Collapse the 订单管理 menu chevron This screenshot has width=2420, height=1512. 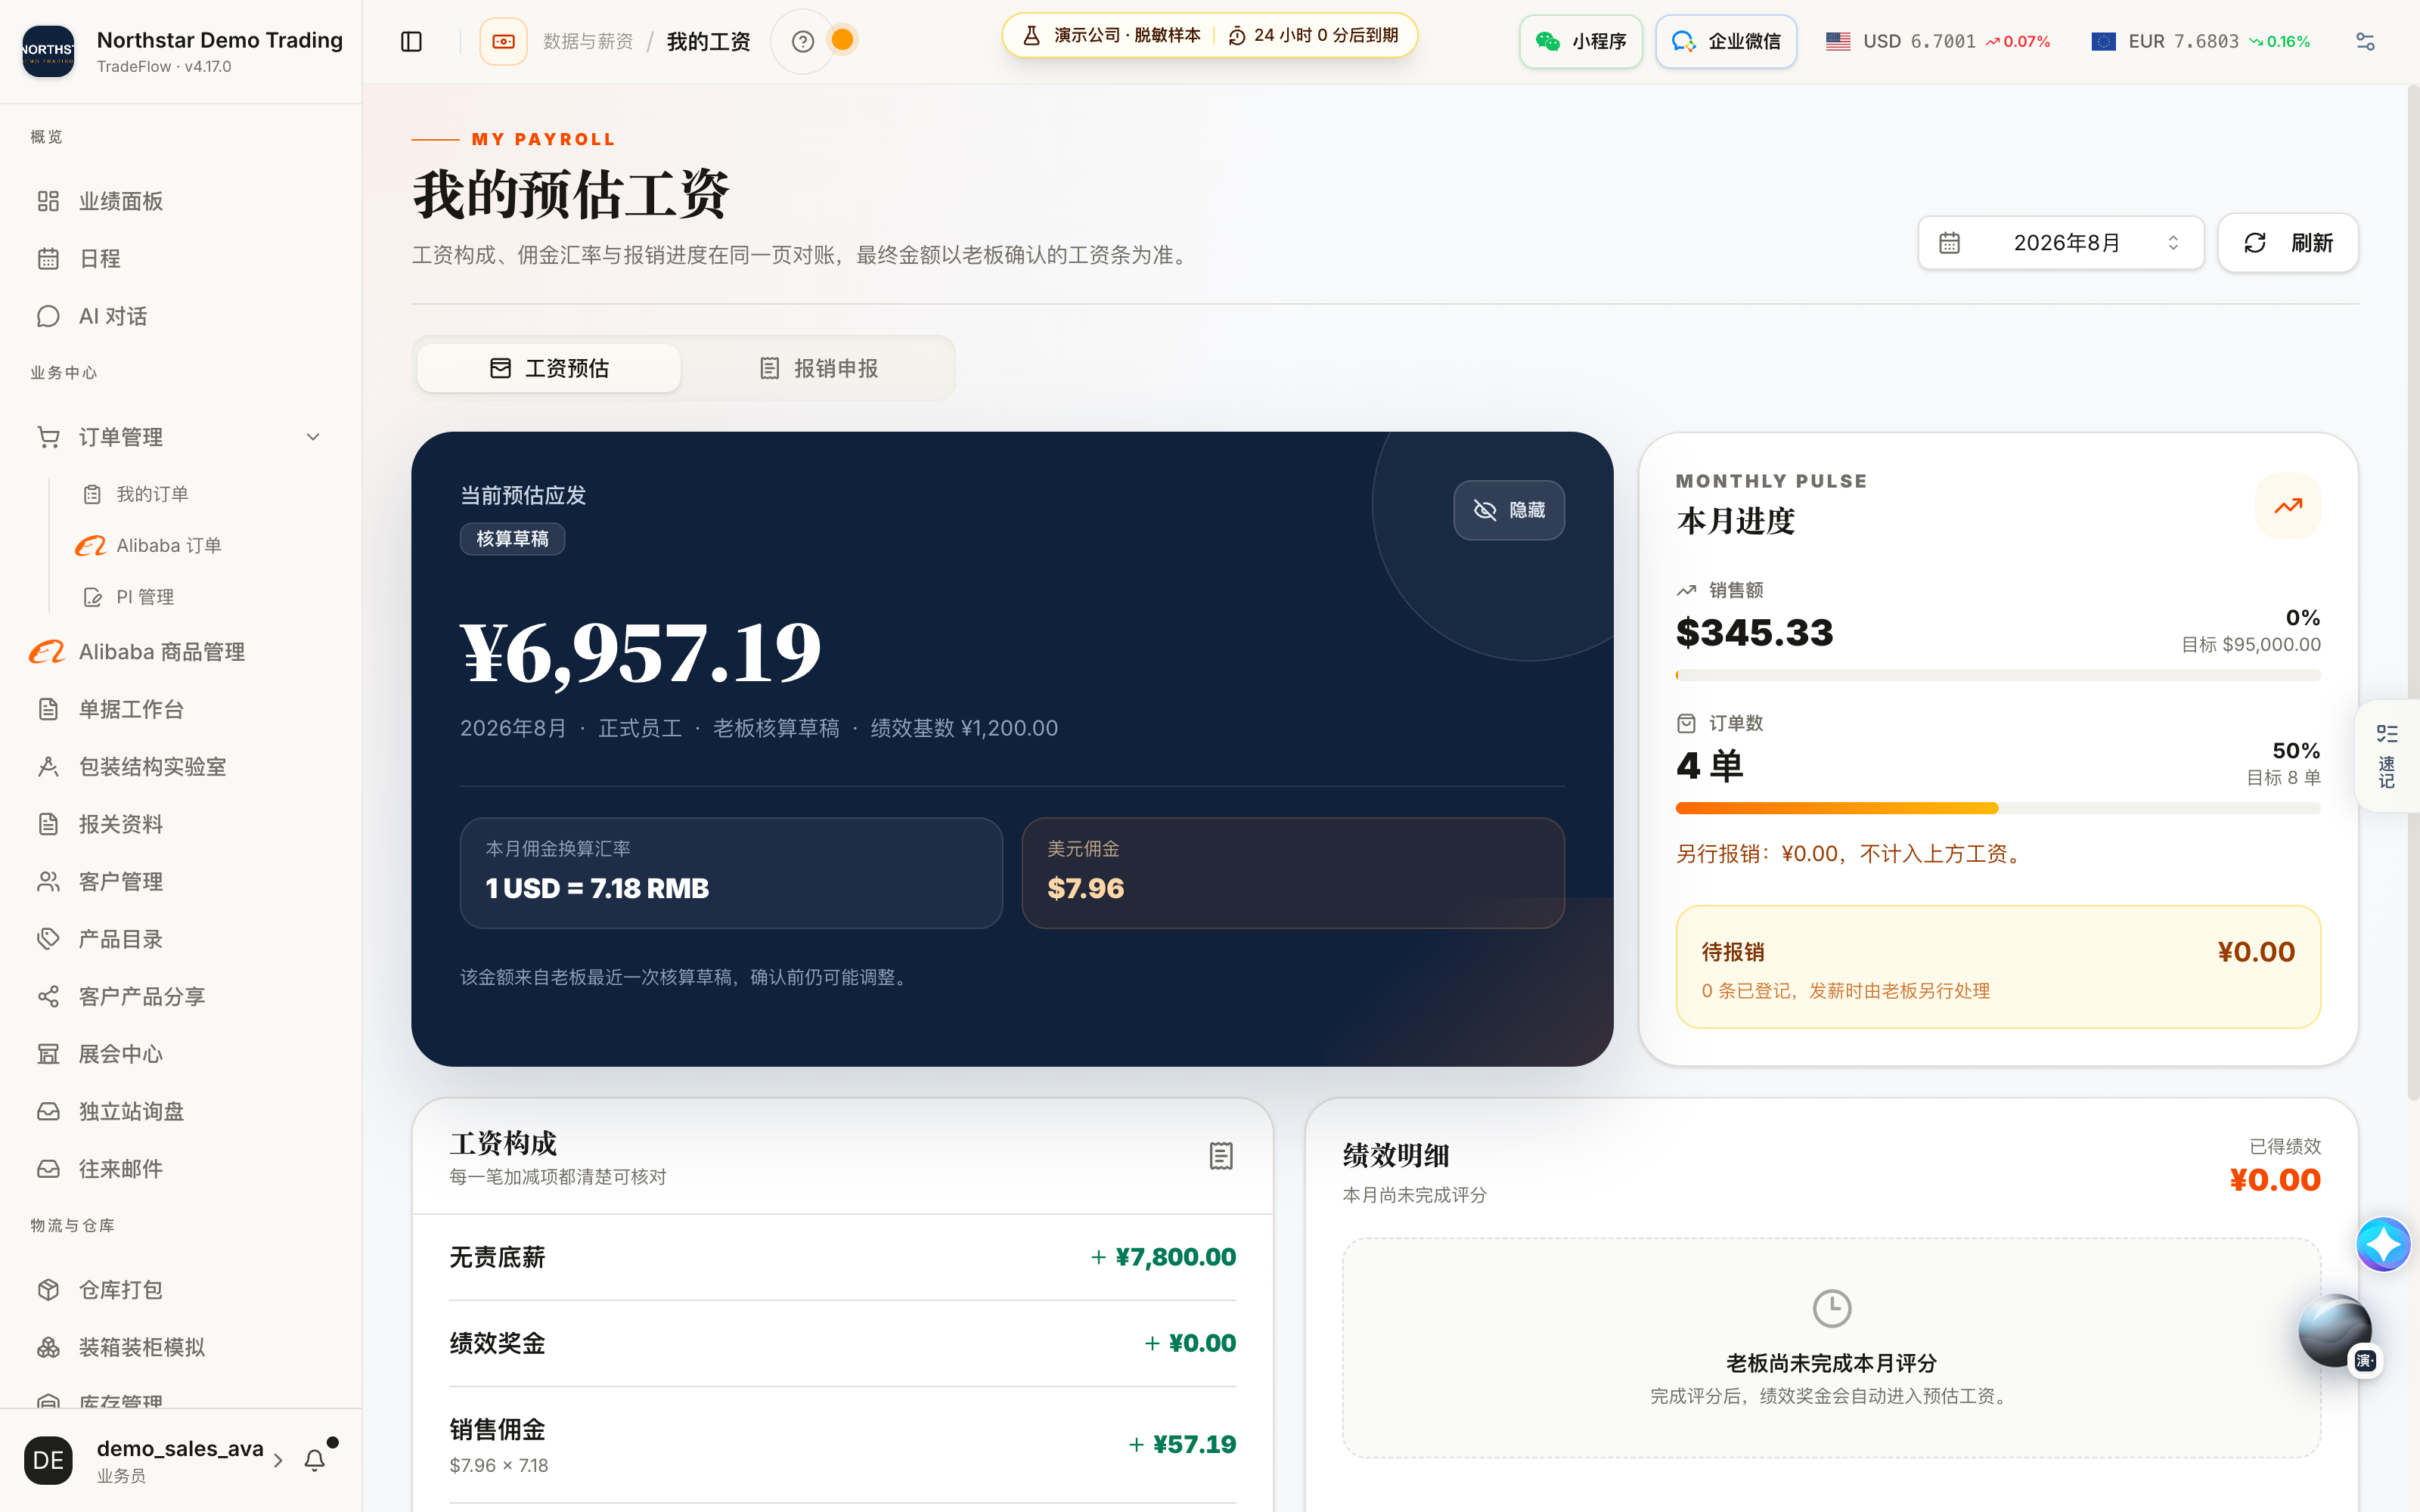[313, 437]
